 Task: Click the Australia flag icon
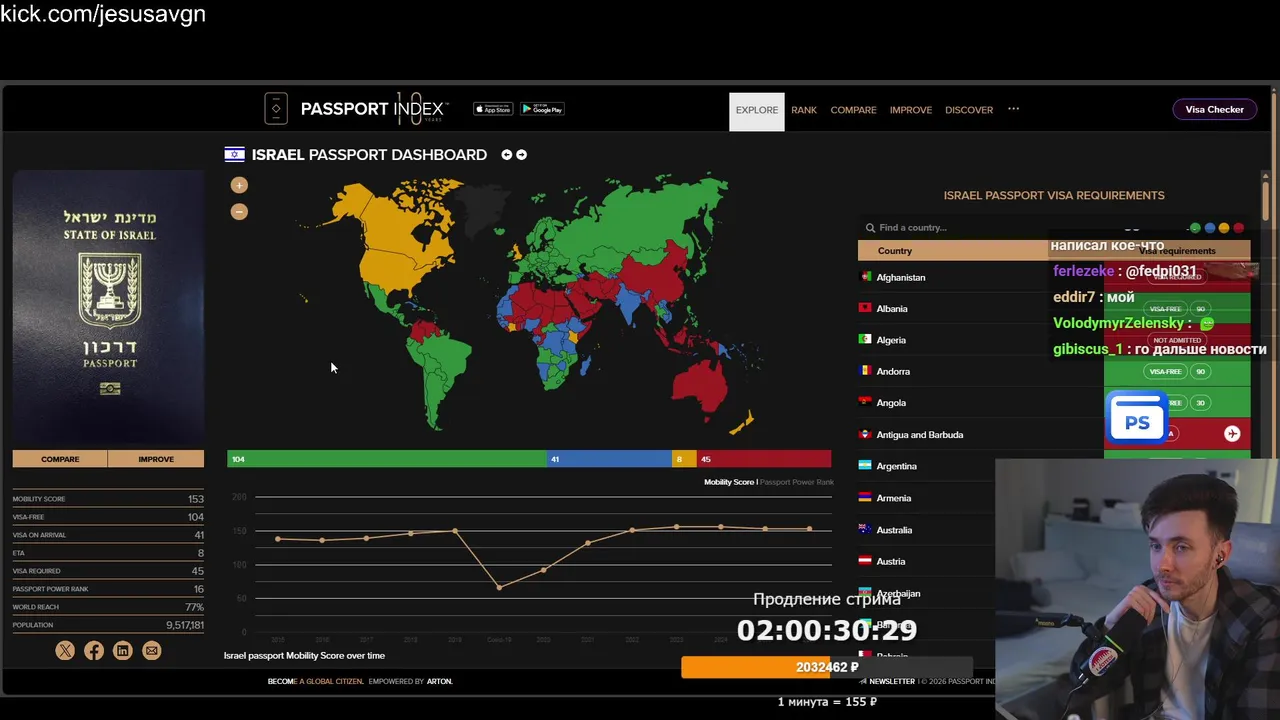865,529
